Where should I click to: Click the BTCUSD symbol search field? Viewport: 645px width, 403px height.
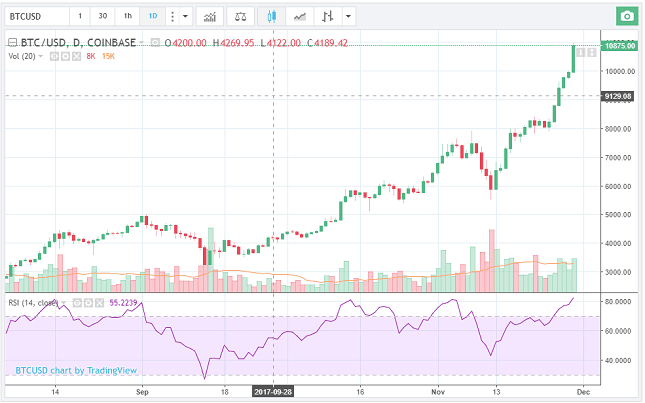click(37, 16)
